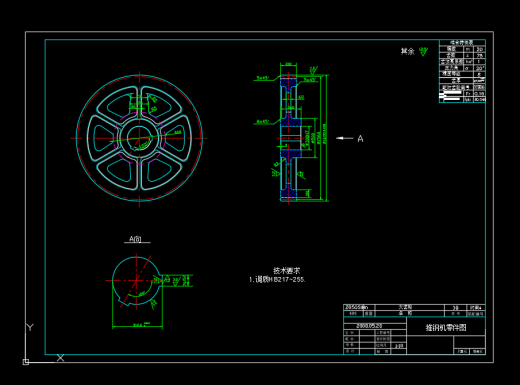Click the green surface roughness symbol beside 其余
520x385 pixels.
423,52
